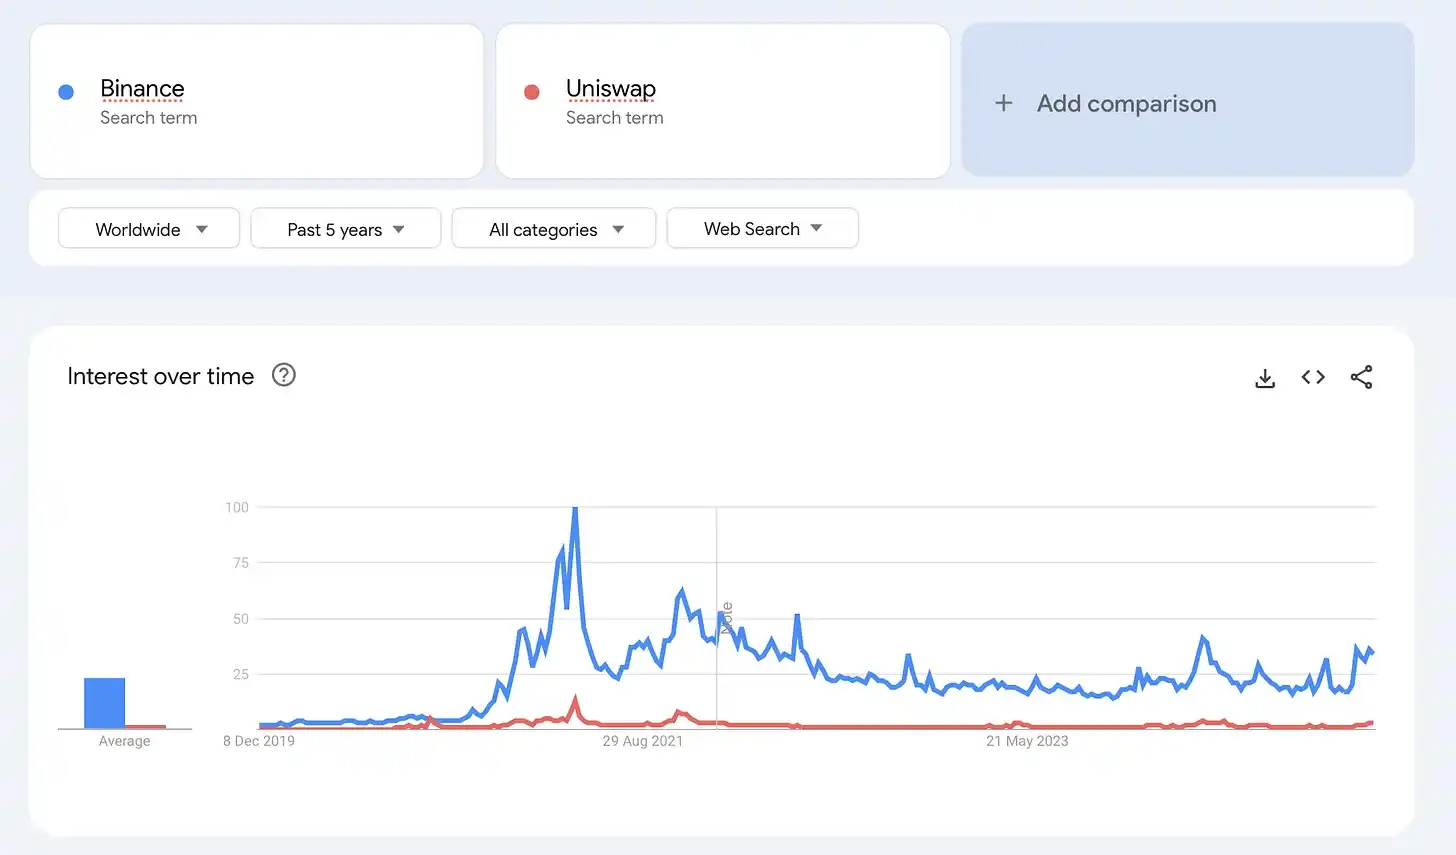Download the interest over time data

coord(1265,378)
